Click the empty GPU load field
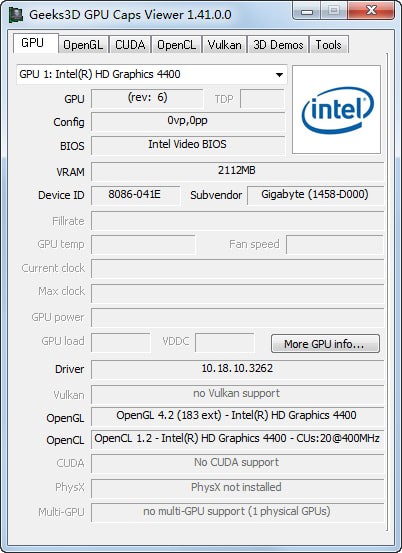Viewport: 402px width, 553px height. point(121,342)
